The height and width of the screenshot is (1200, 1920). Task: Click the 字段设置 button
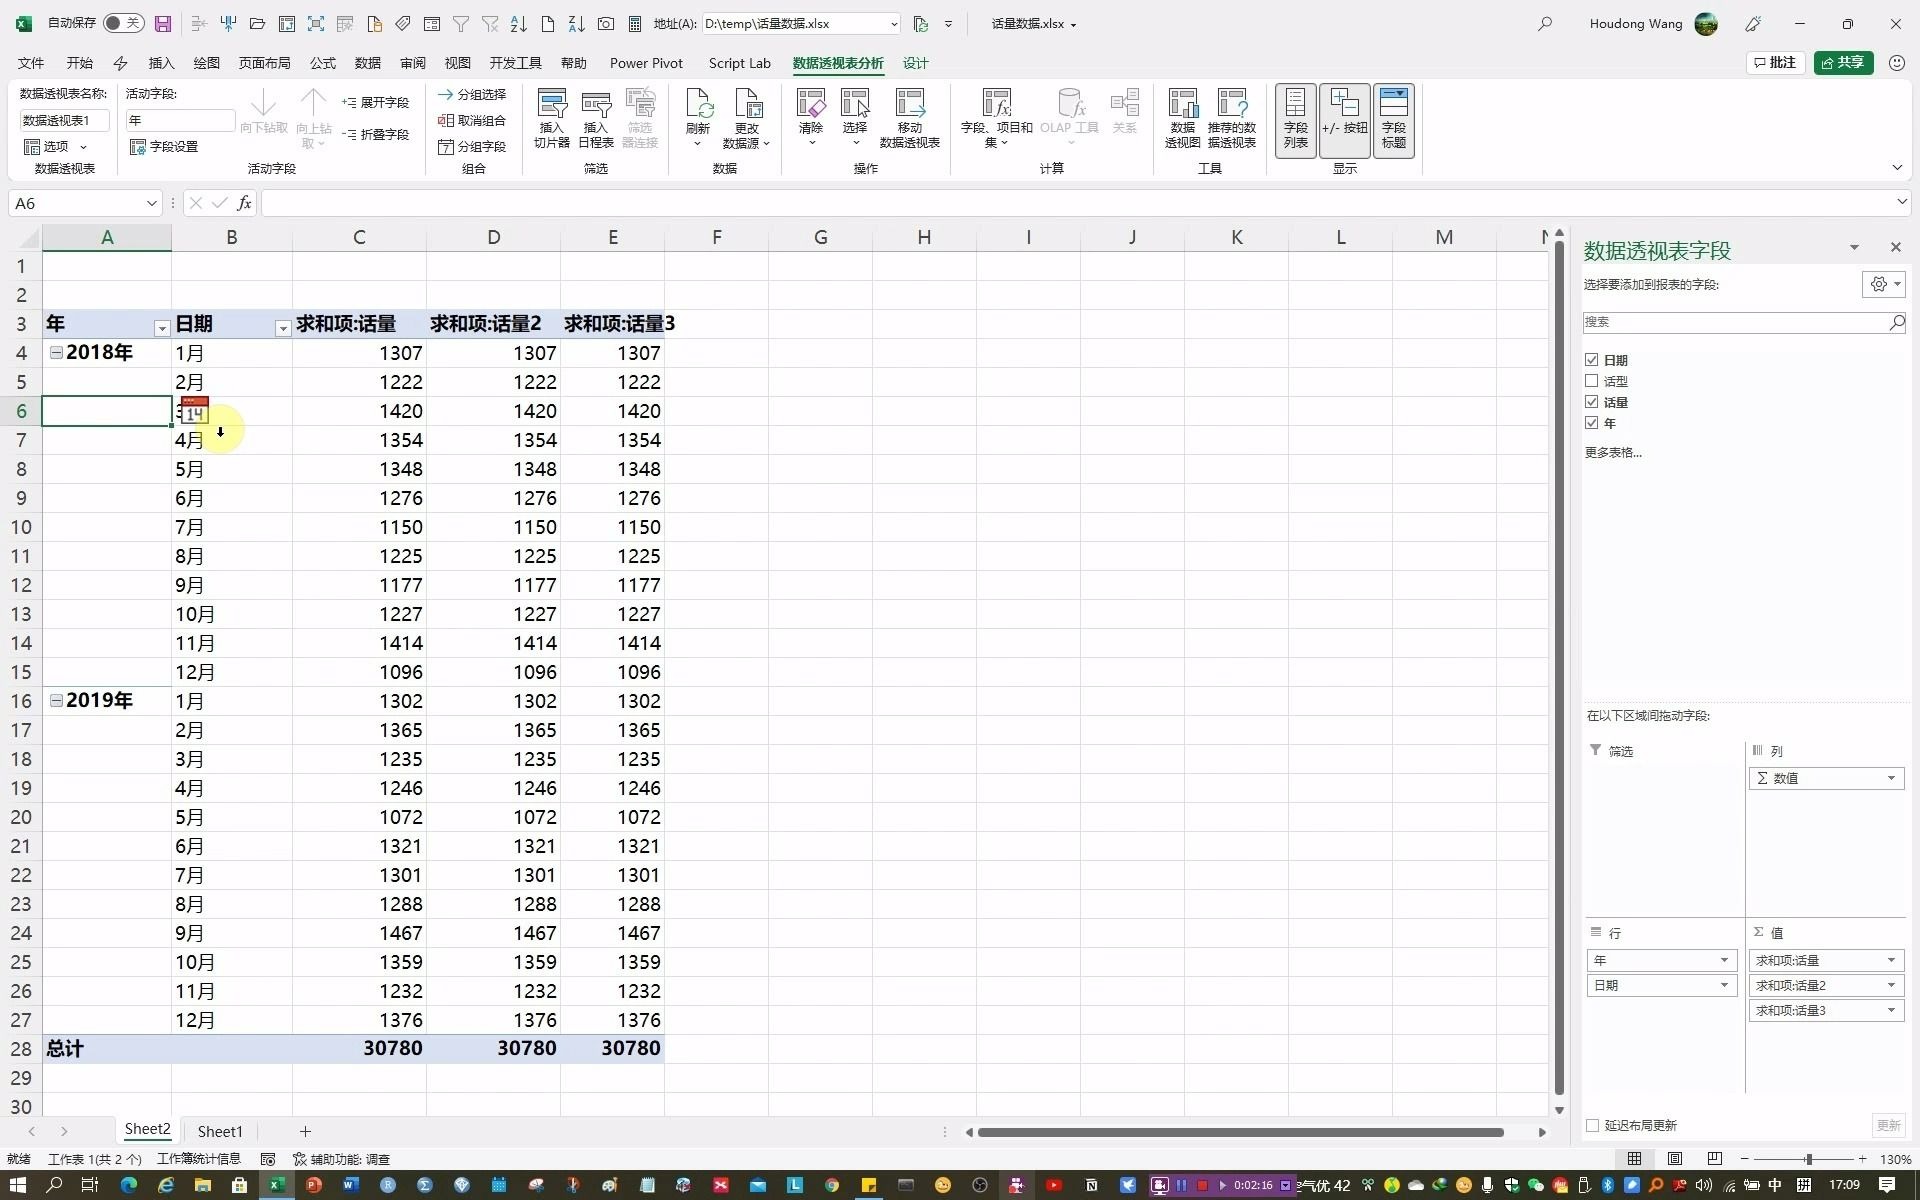(164, 147)
